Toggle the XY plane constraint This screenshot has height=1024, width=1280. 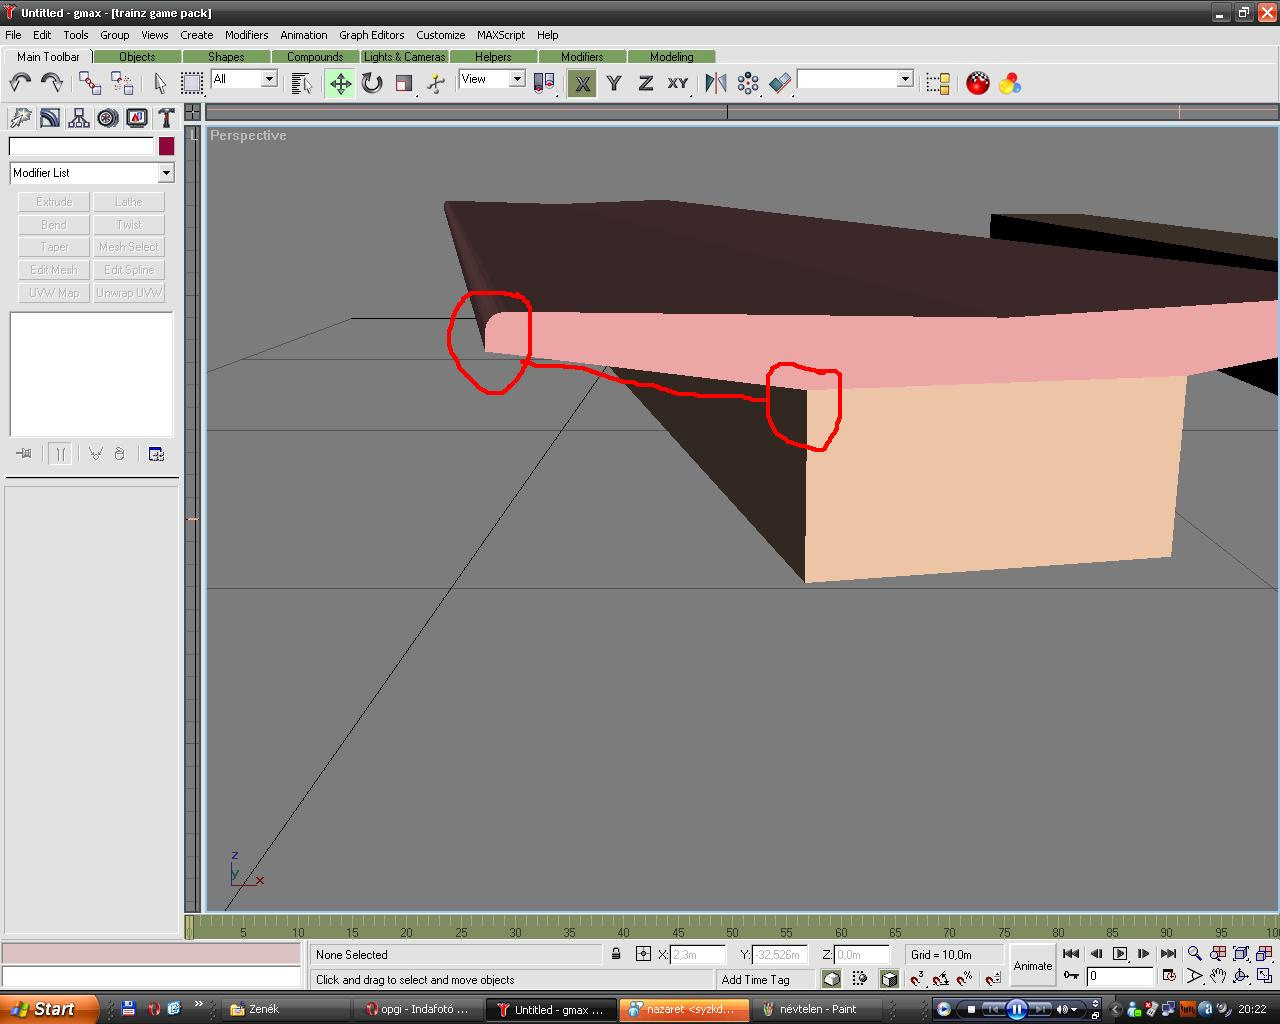point(678,84)
